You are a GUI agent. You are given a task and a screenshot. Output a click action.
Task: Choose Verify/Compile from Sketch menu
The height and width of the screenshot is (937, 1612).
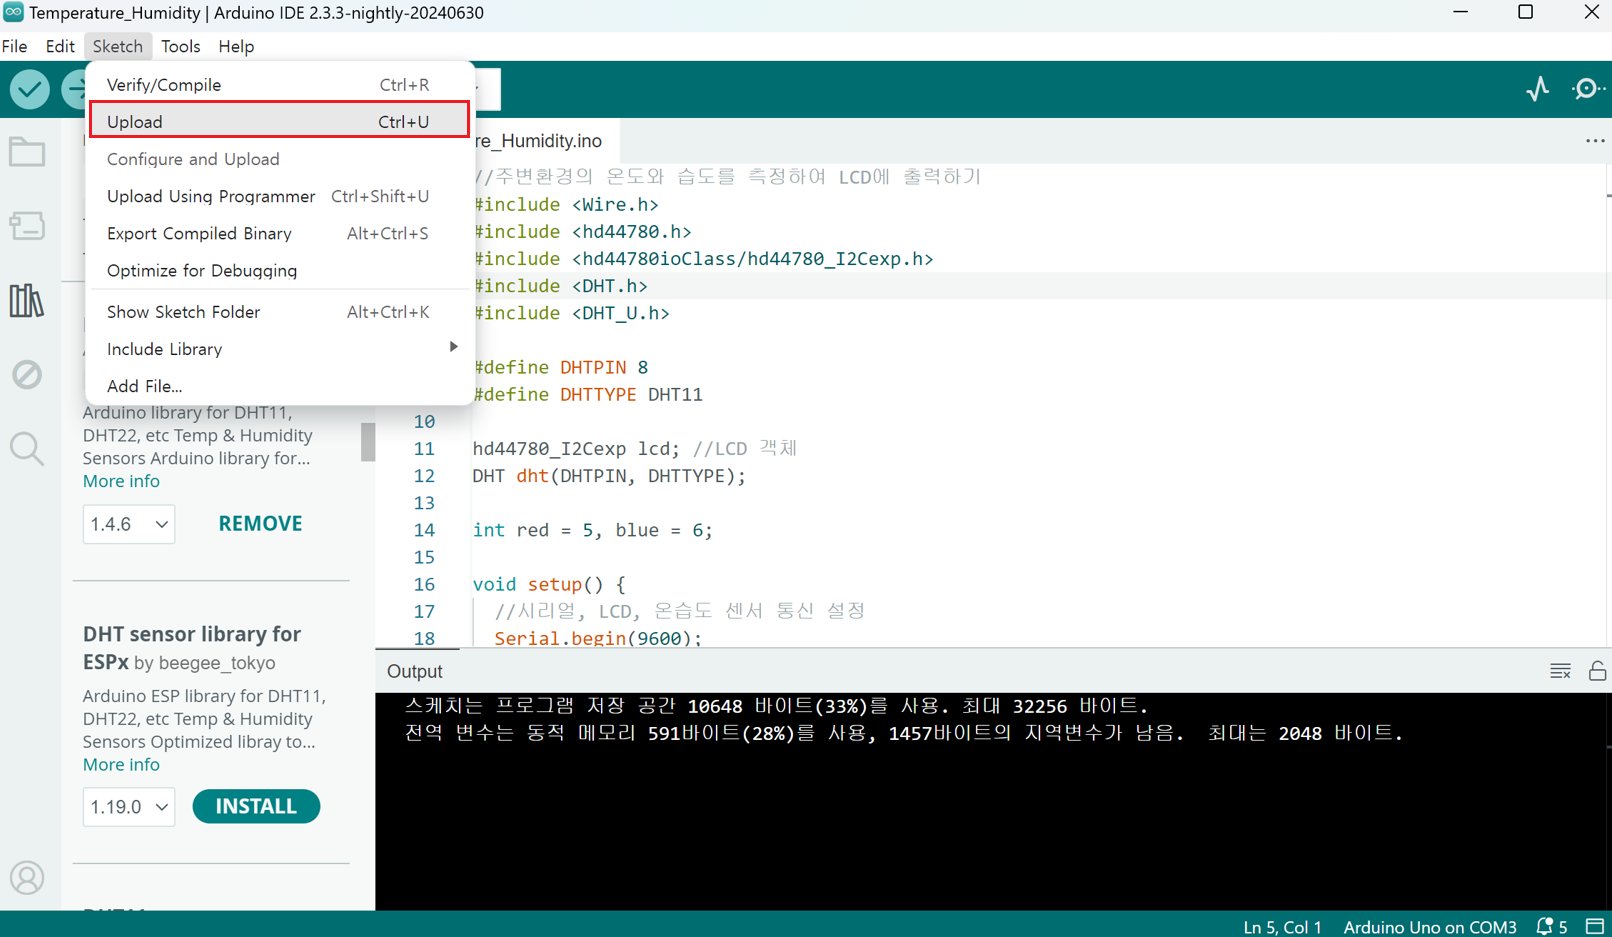tap(279, 85)
